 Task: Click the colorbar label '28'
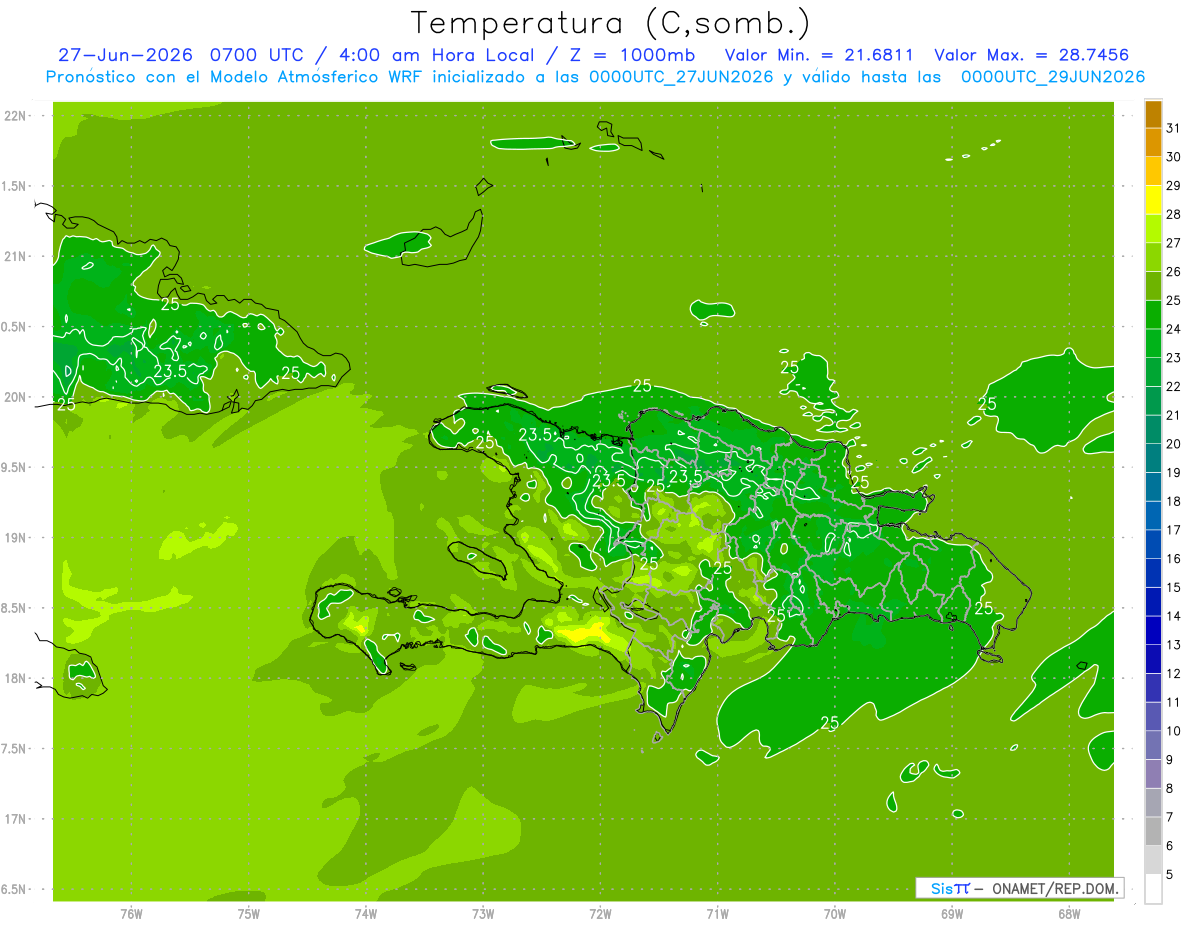pos(1174,214)
